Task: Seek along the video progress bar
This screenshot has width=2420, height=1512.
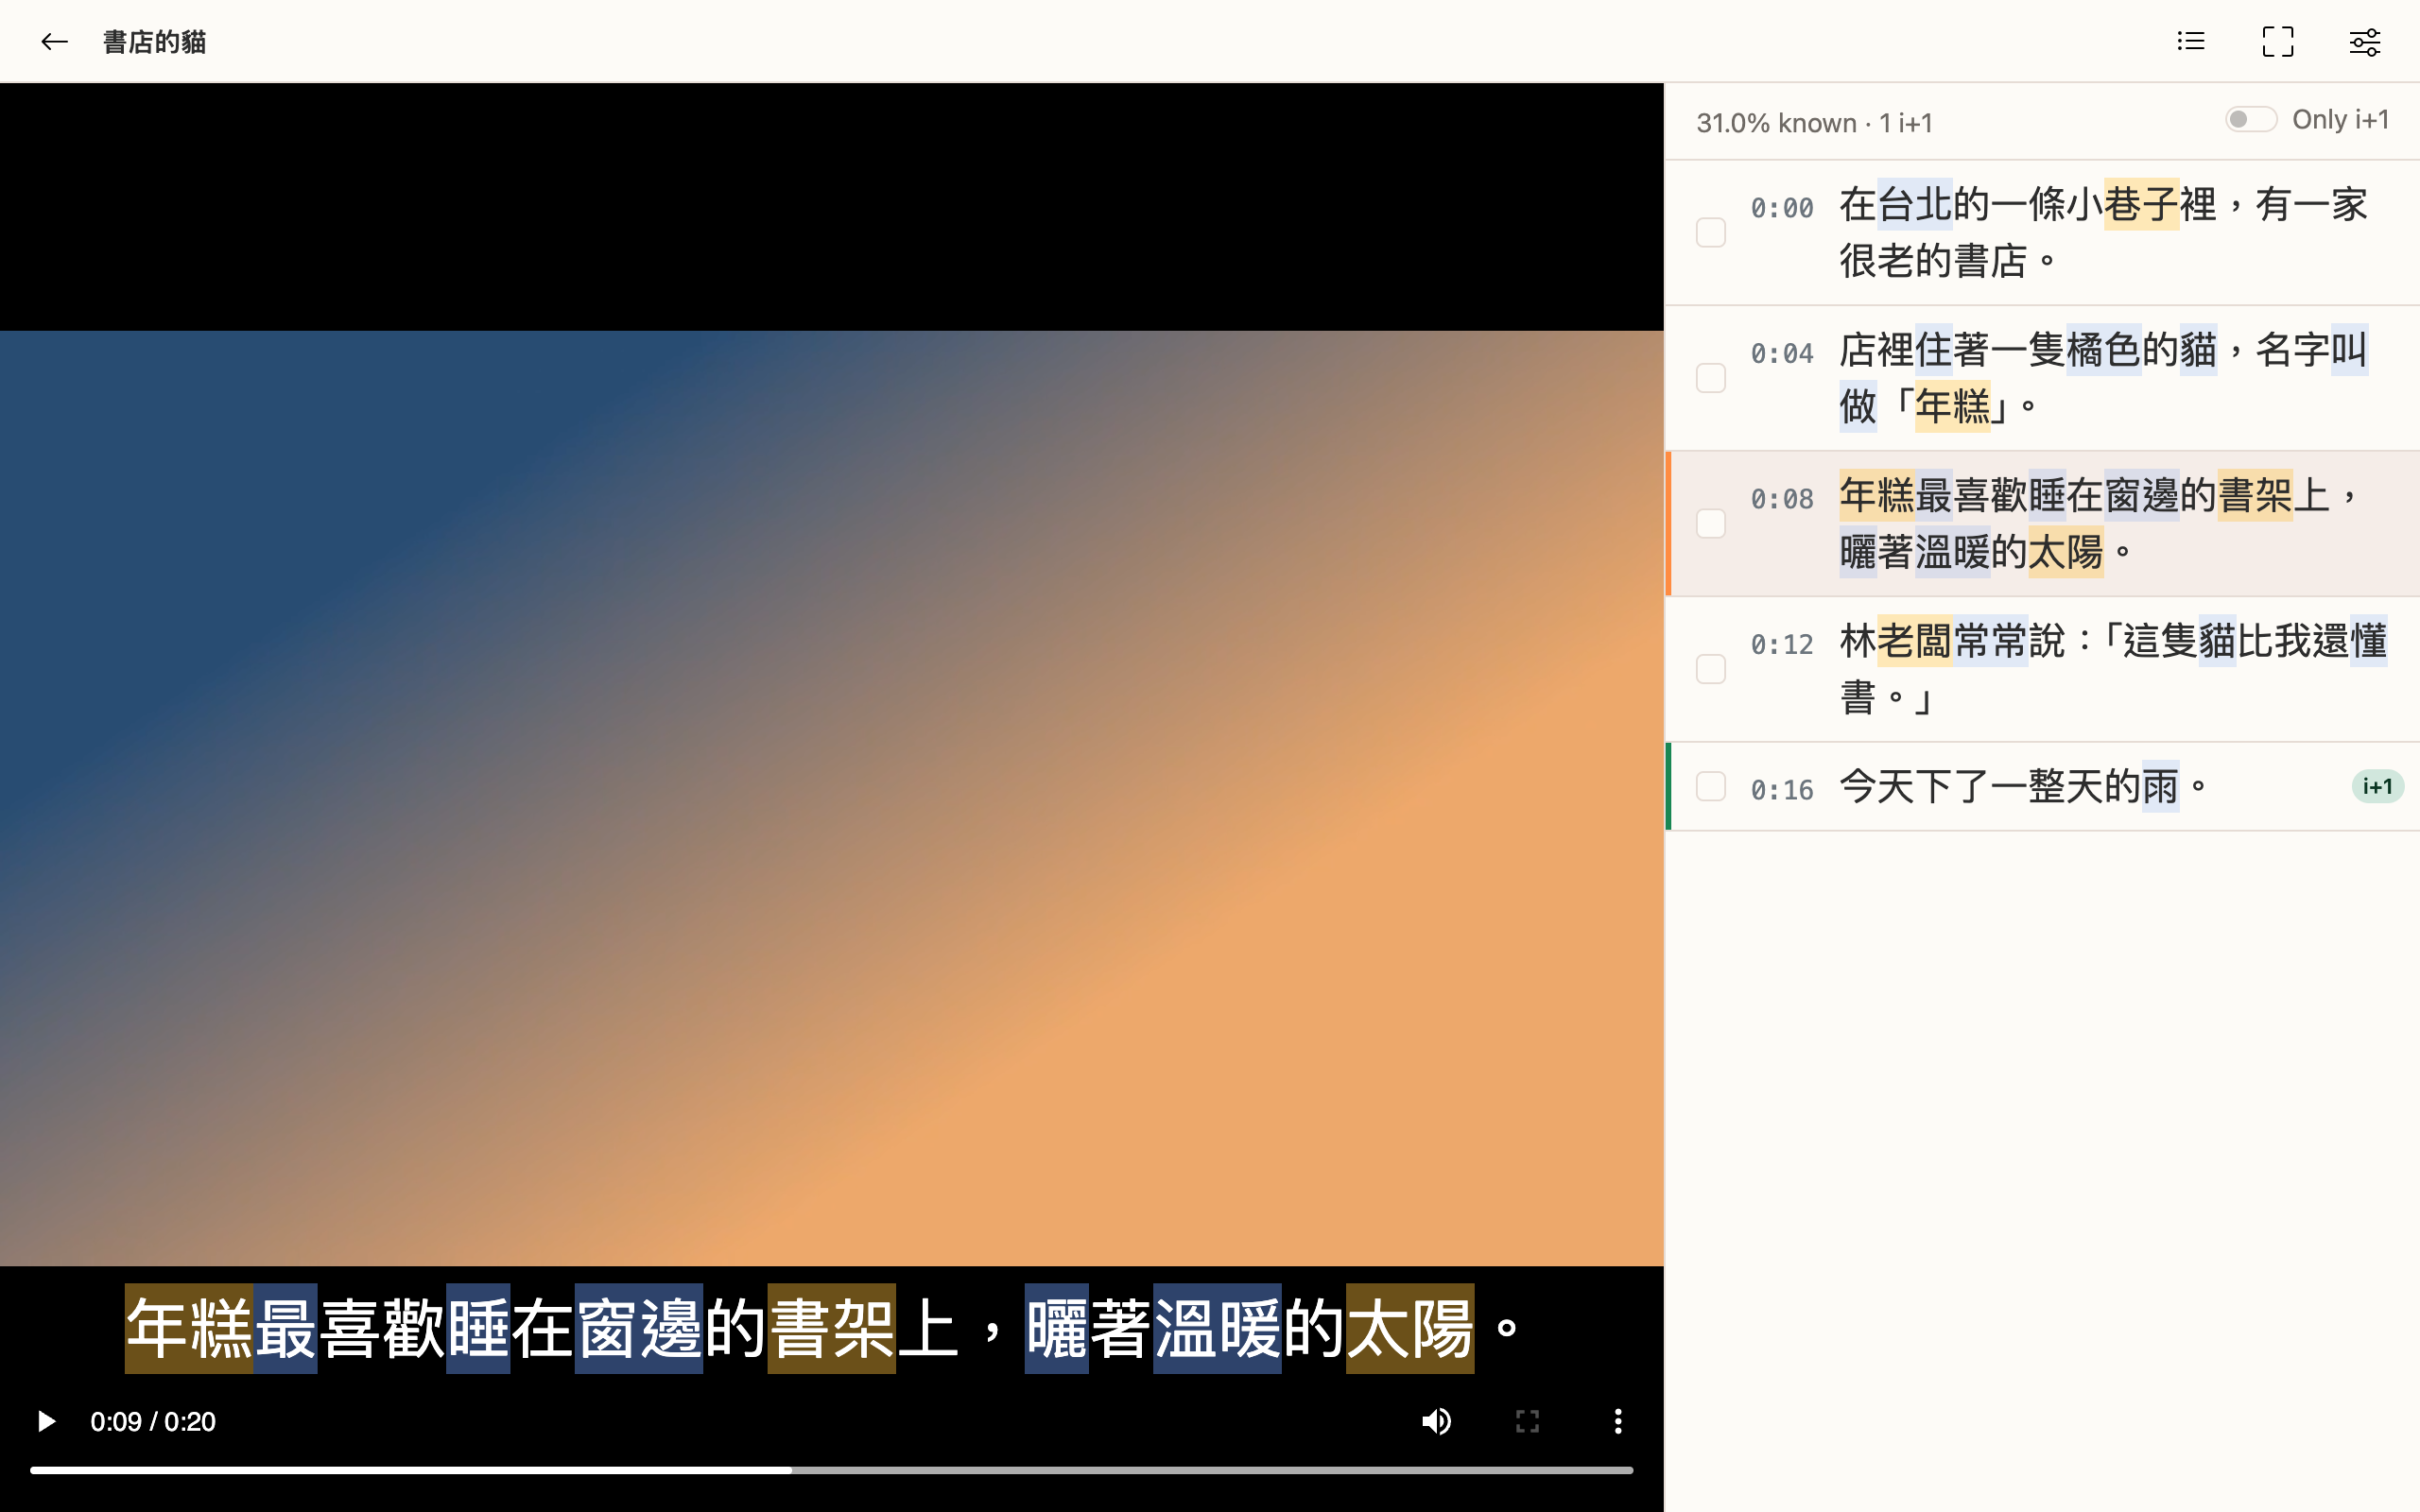Action: point(831,1470)
